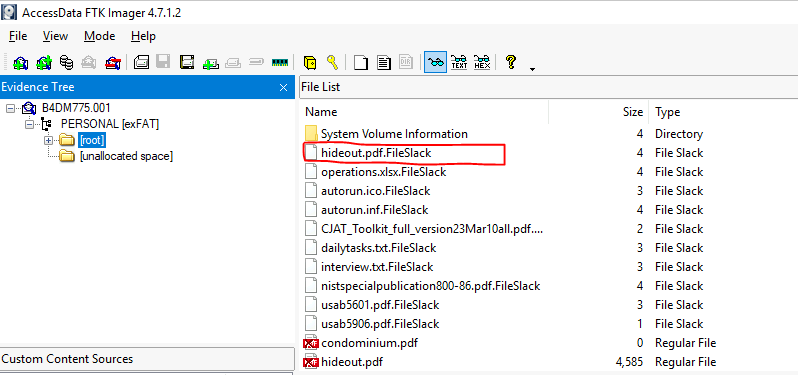Click greyed Create Custom Content Image icon
Screen dimensions: 798x375
(x=233, y=63)
